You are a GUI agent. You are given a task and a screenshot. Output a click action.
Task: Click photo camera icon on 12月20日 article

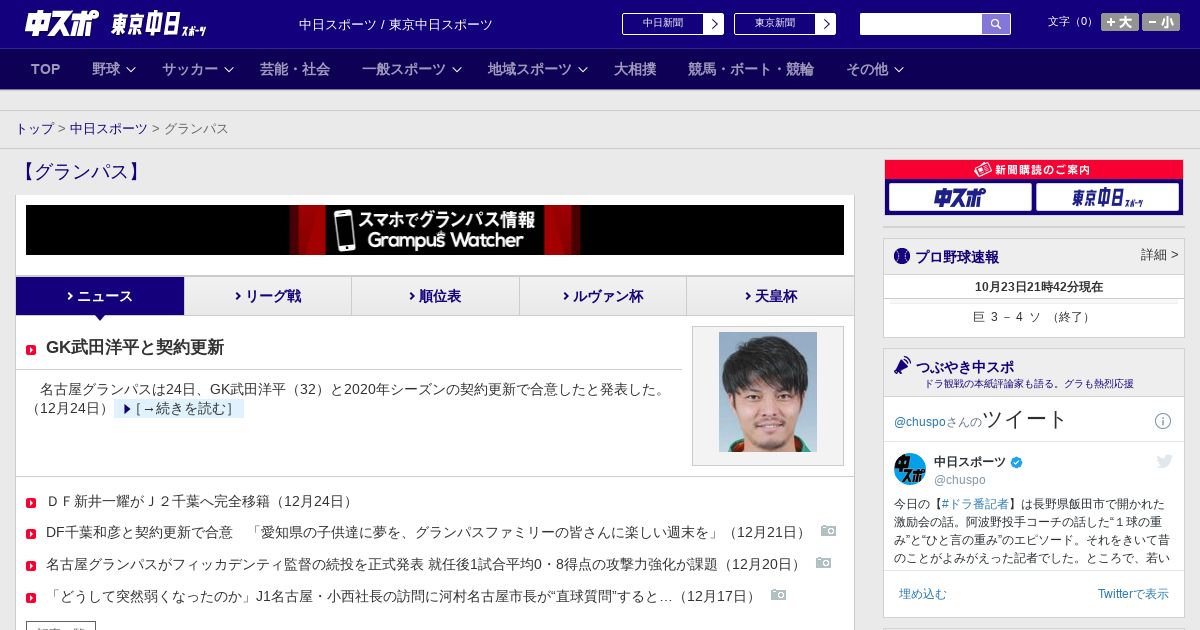point(823,563)
